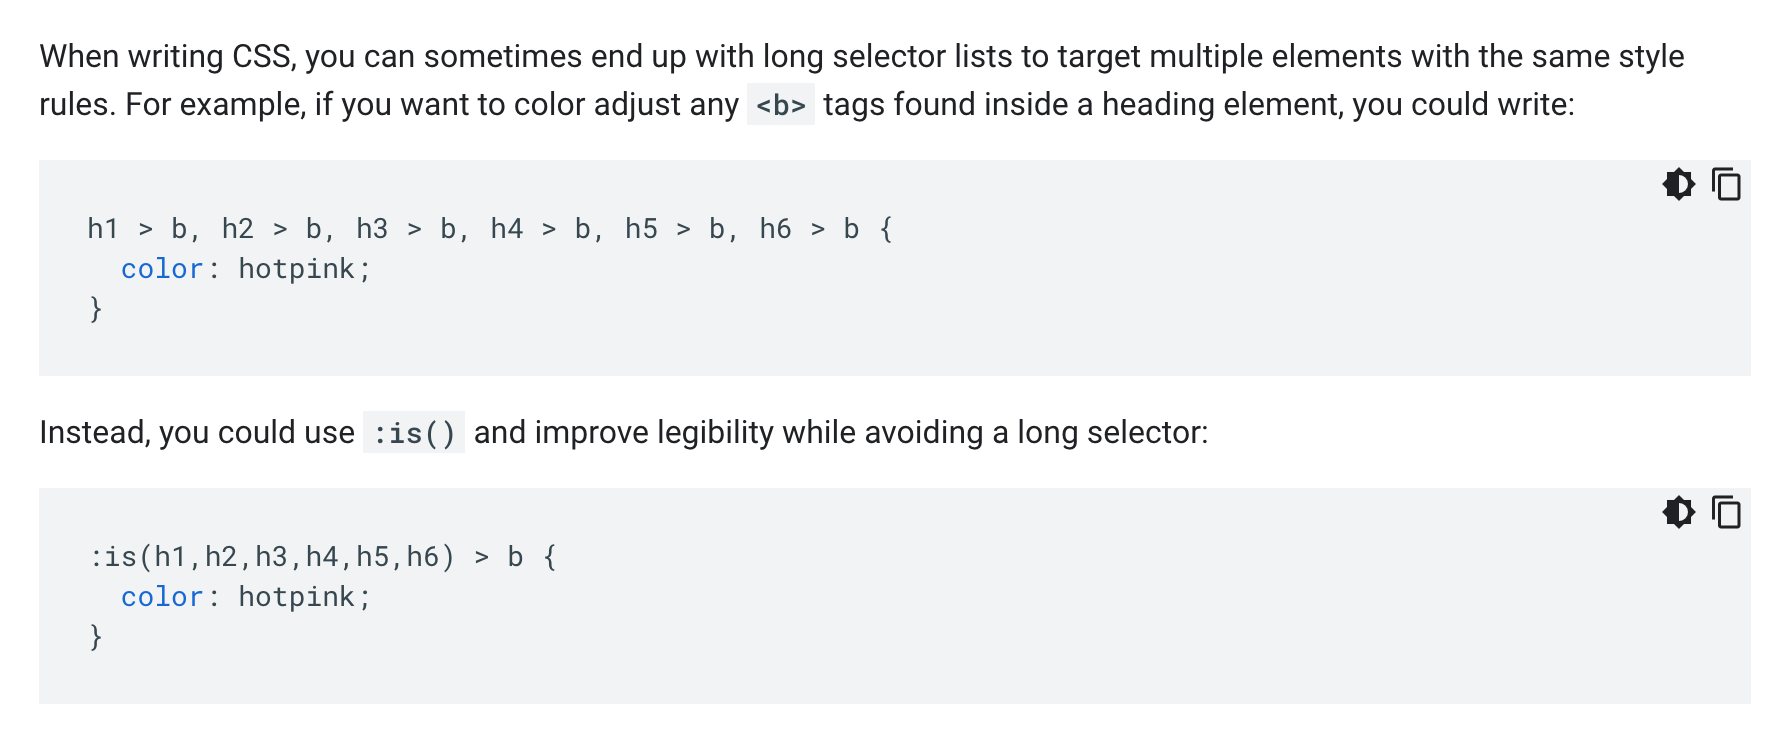Click the inline <b> code tag in paragraph

tap(781, 105)
